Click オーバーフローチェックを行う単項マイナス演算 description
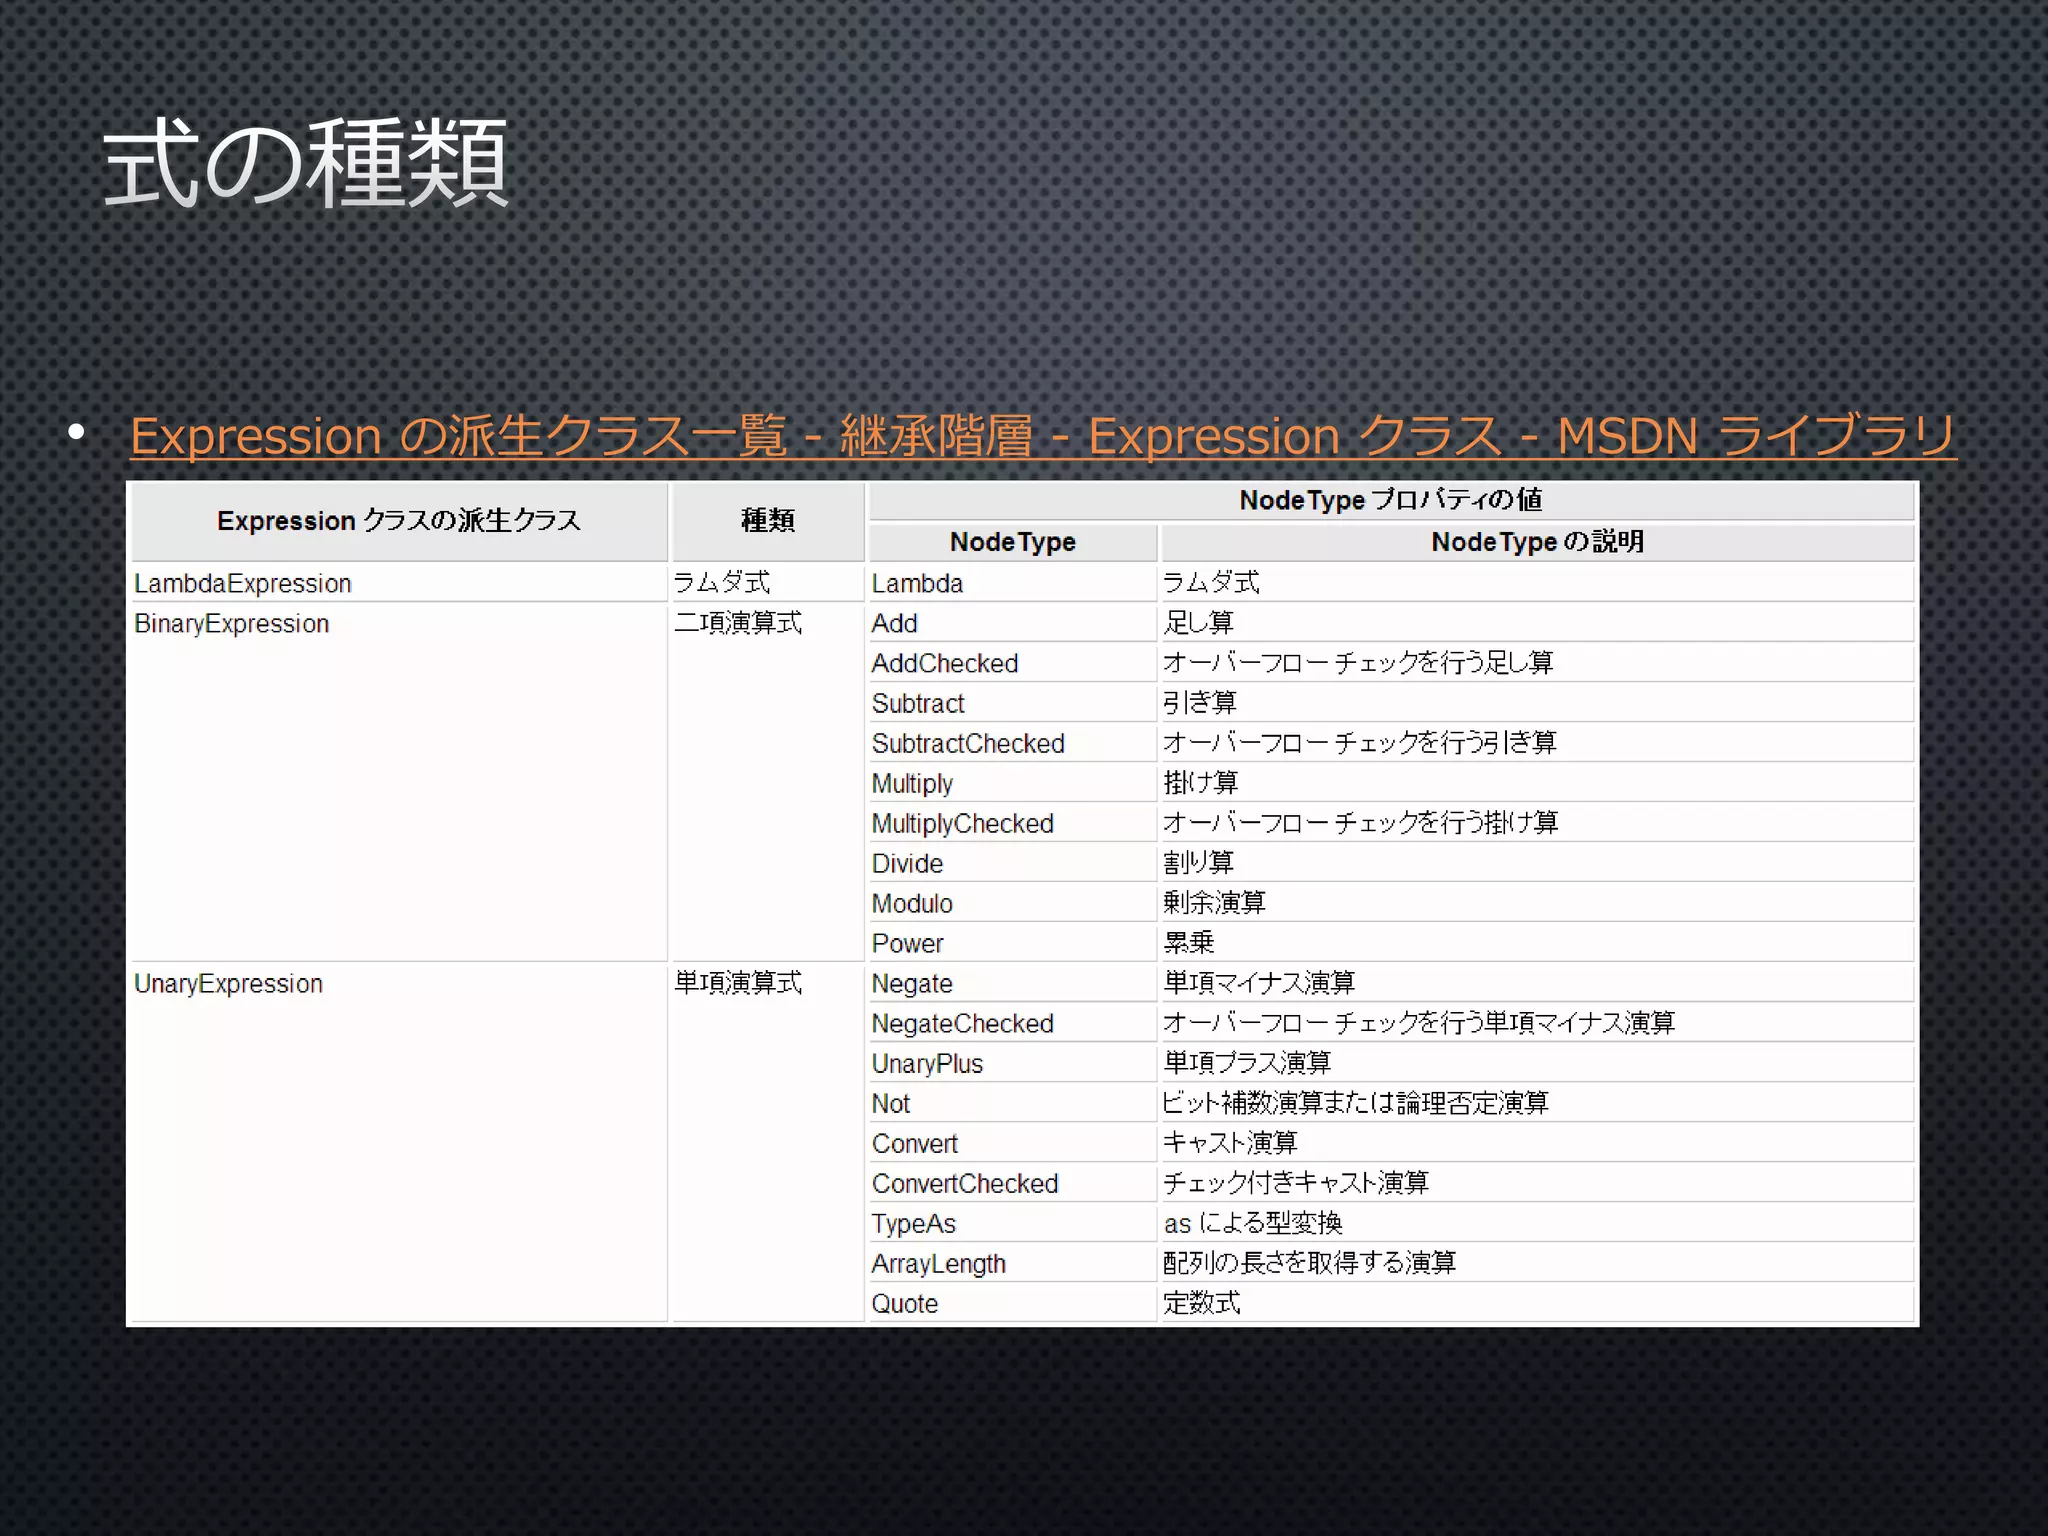The width and height of the screenshot is (2048, 1536). pos(1538,1023)
